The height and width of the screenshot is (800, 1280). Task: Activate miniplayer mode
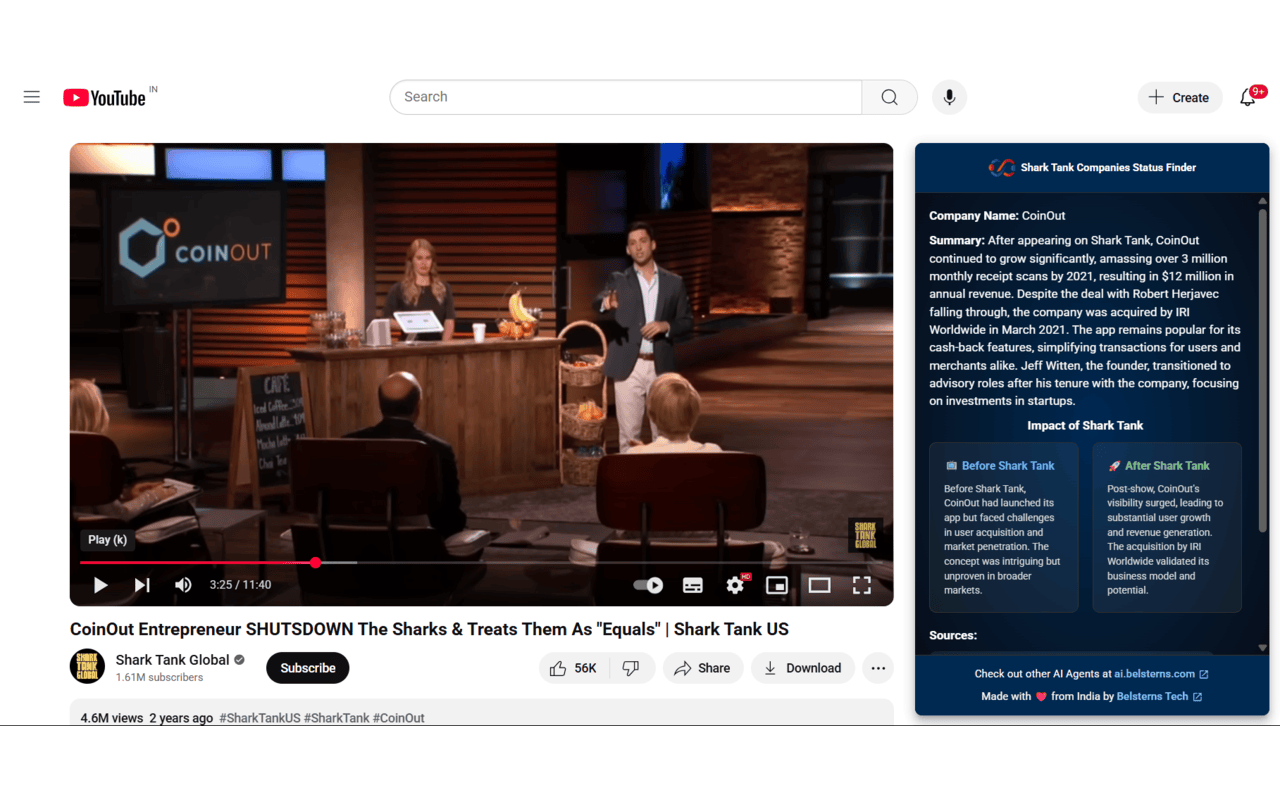pos(777,585)
